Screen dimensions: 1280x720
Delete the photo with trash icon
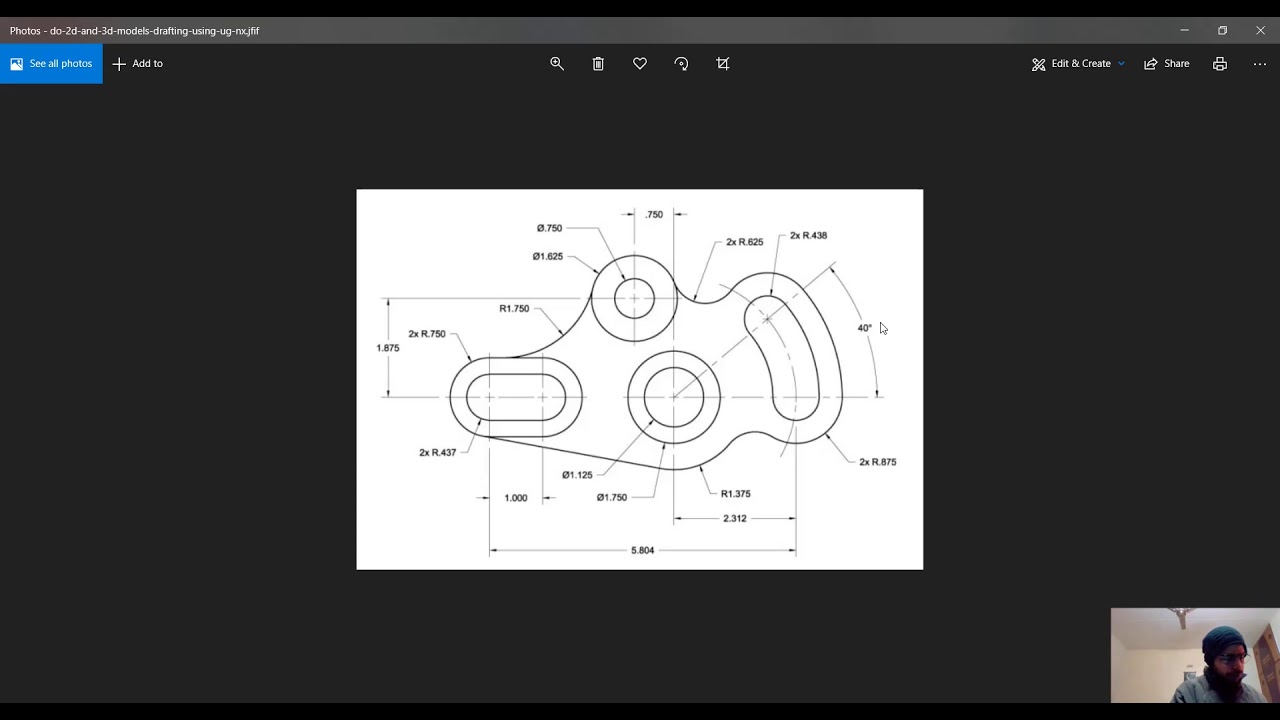tap(598, 63)
